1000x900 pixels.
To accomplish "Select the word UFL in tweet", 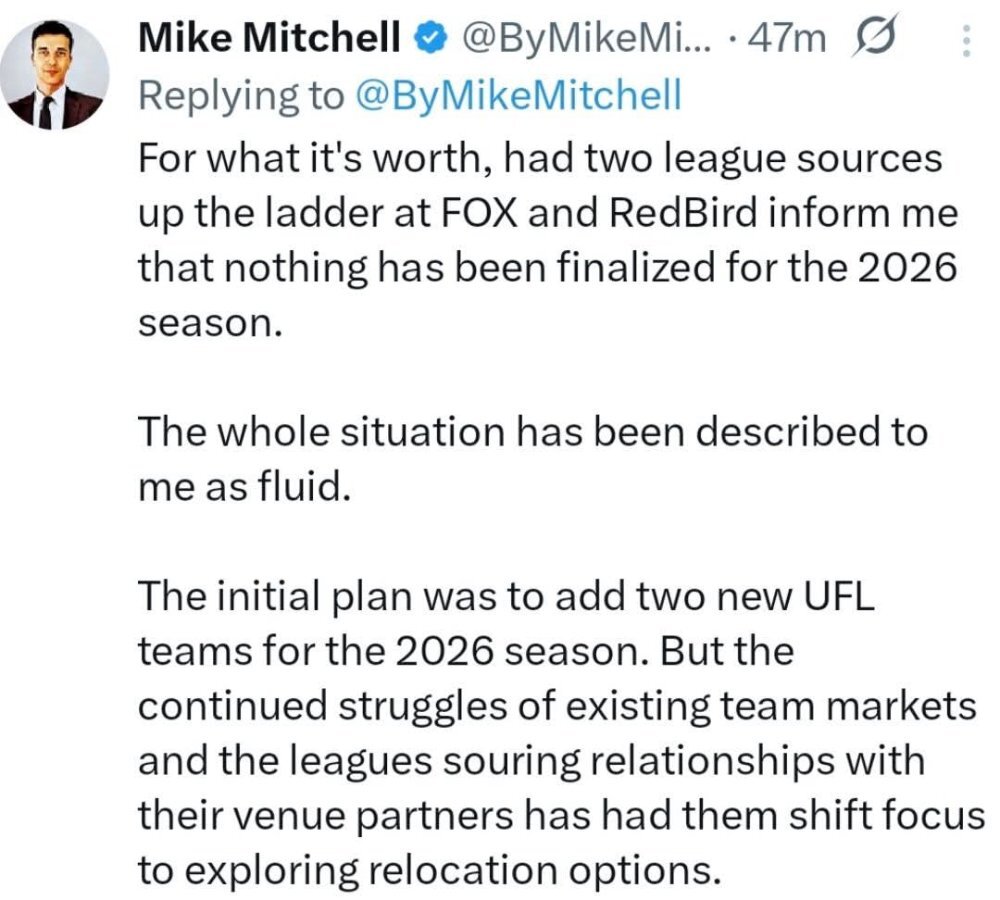I will pyautogui.click(x=839, y=596).
